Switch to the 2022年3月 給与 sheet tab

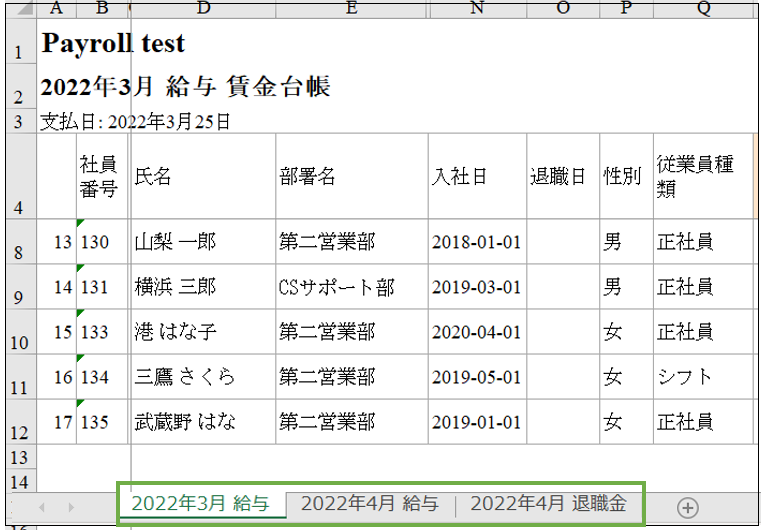coord(200,504)
